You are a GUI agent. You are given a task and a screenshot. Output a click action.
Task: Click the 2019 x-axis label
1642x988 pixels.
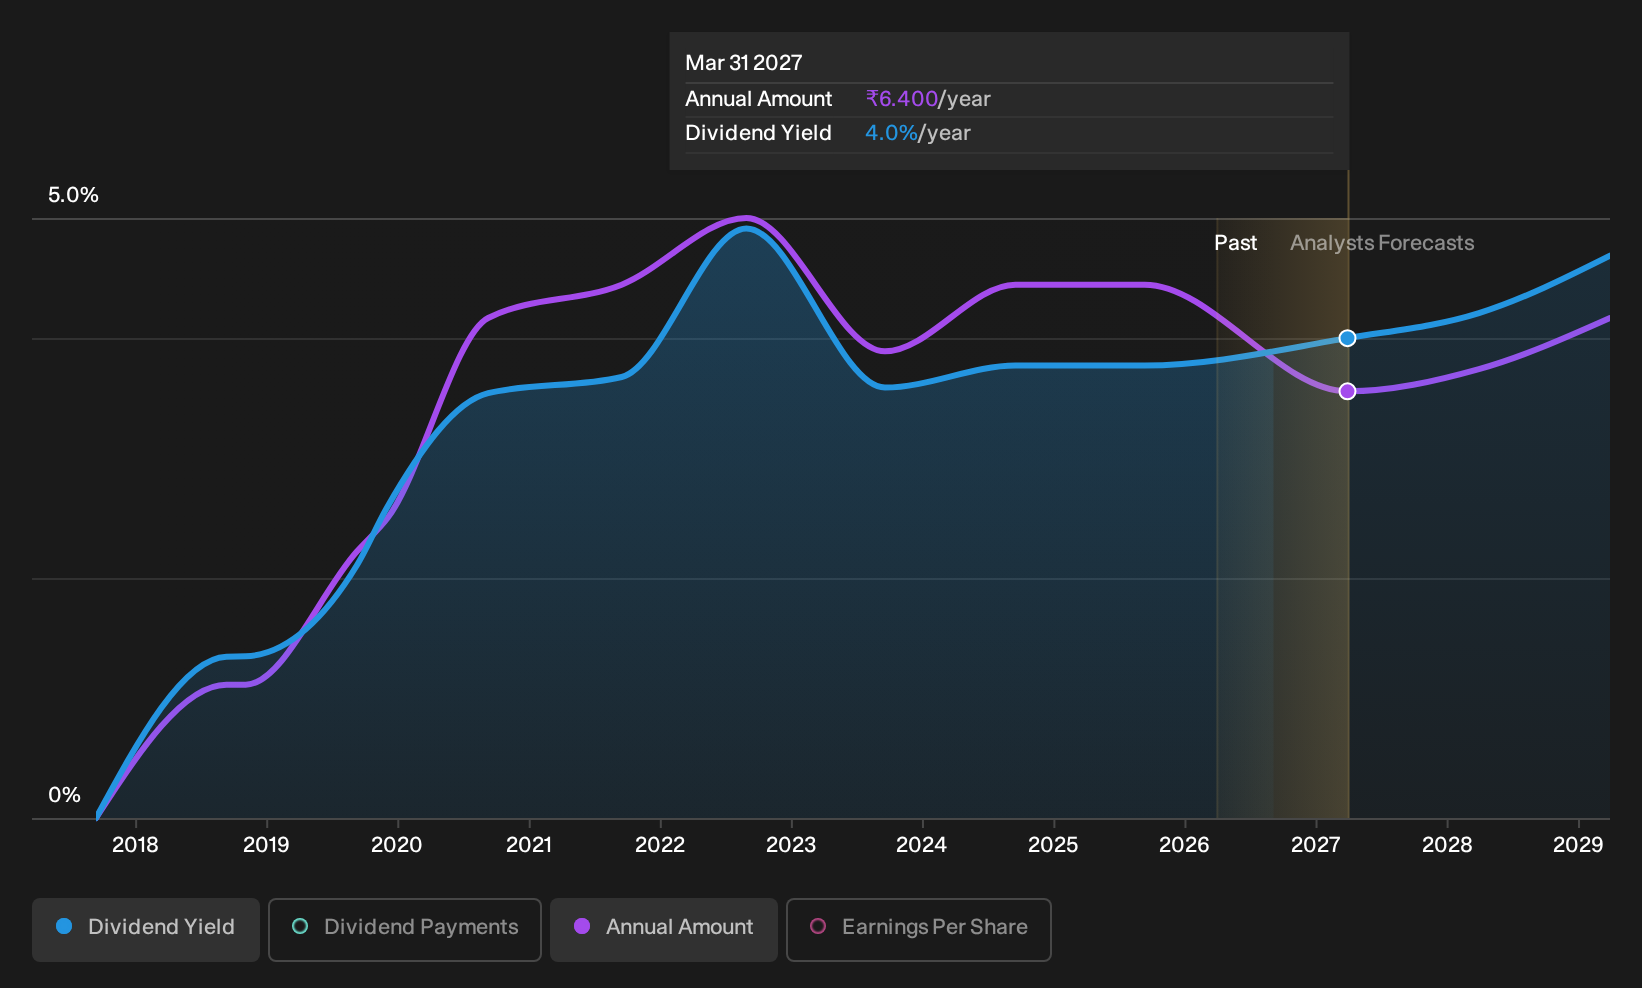click(266, 845)
